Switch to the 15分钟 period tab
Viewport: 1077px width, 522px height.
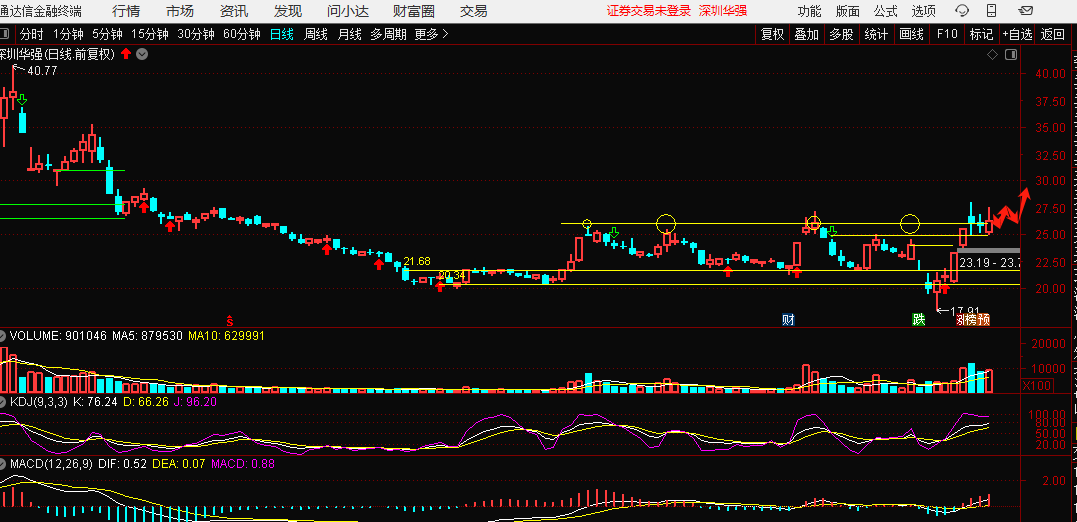pyautogui.click(x=150, y=34)
